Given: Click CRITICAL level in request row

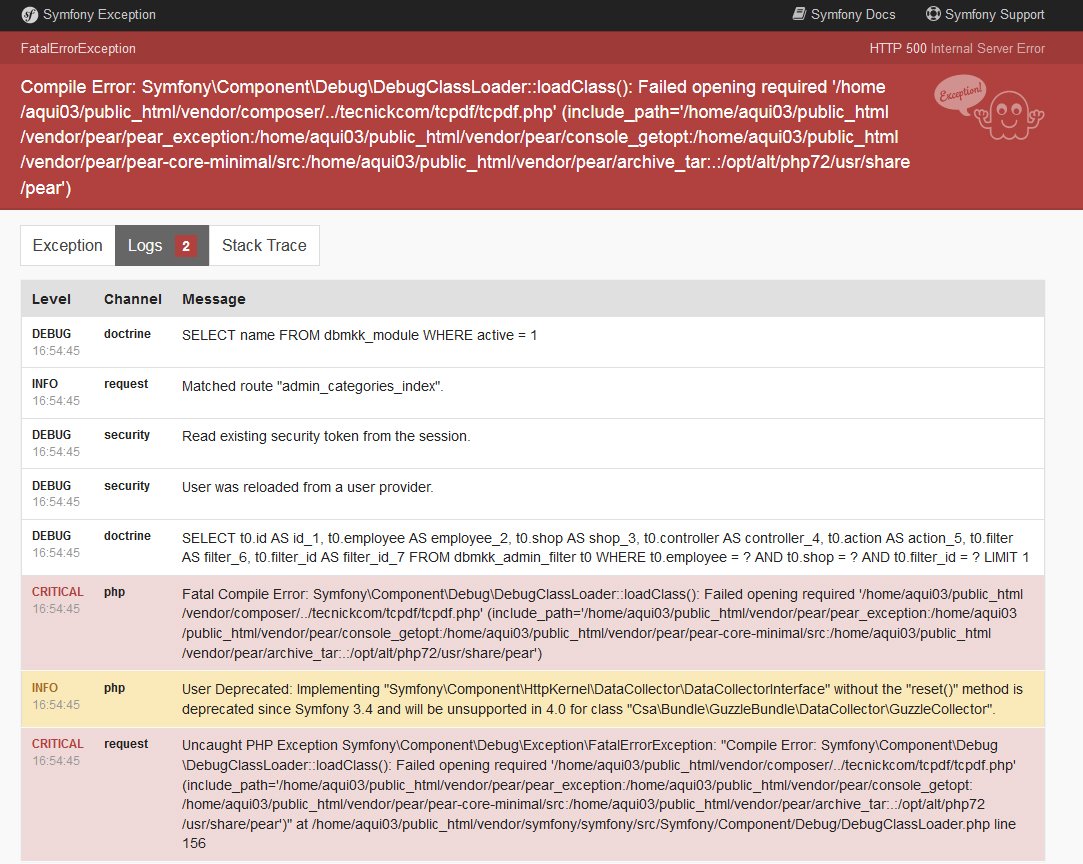Looking at the screenshot, I should (57, 744).
